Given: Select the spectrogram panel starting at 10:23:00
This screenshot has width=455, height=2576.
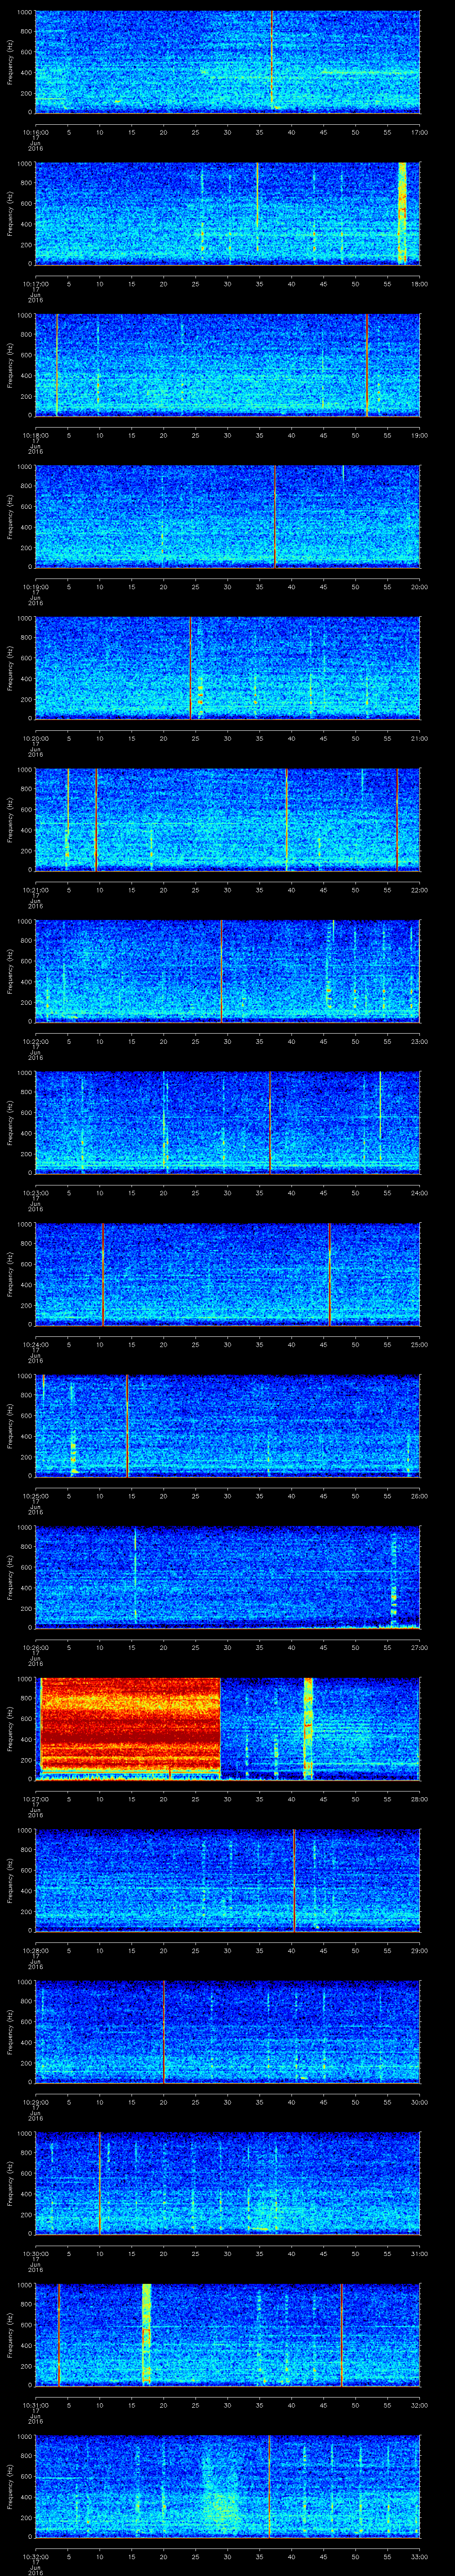Looking at the screenshot, I should pos(227,1123).
